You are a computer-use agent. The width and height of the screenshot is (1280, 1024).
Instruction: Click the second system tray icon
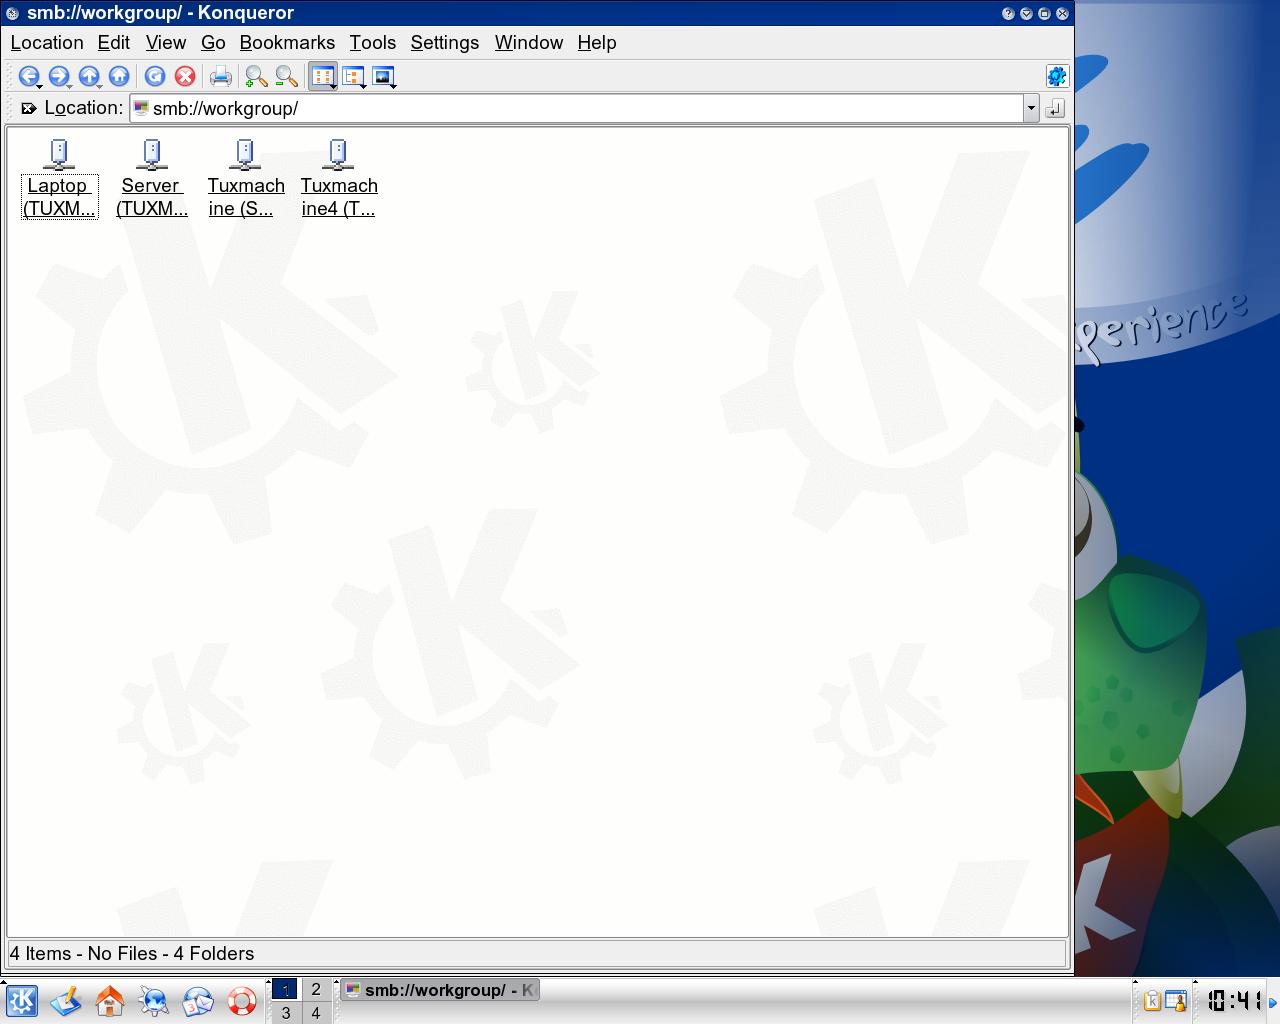tap(1176, 1000)
